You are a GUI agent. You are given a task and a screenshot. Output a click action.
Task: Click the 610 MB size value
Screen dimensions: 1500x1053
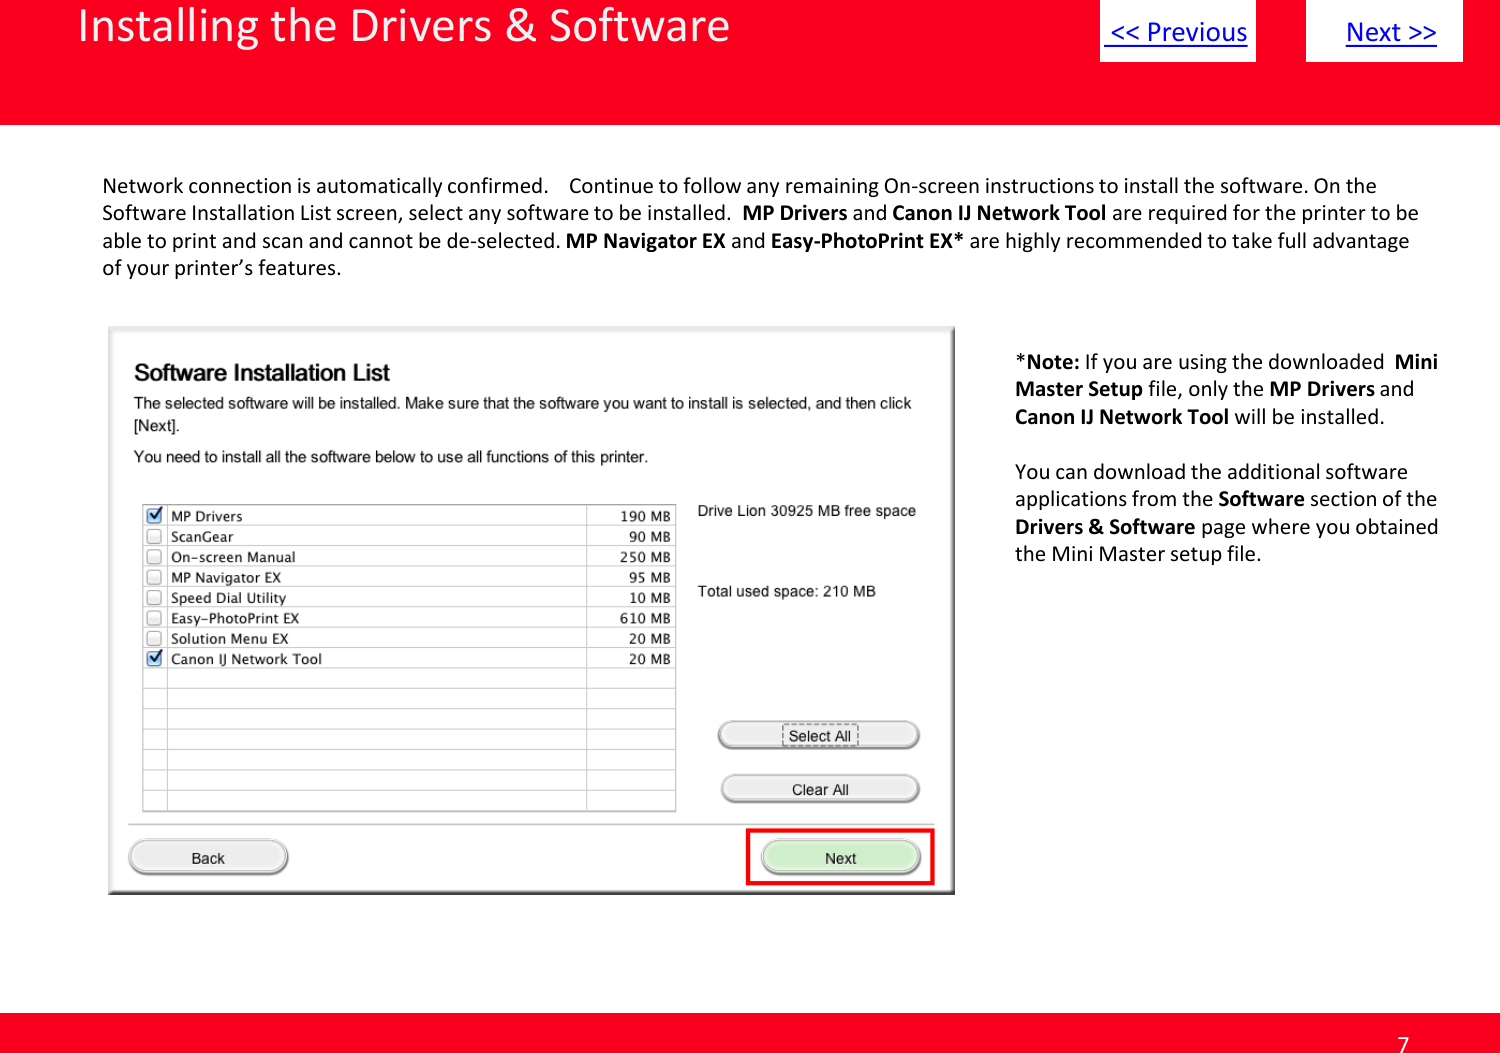click(x=645, y=618)
